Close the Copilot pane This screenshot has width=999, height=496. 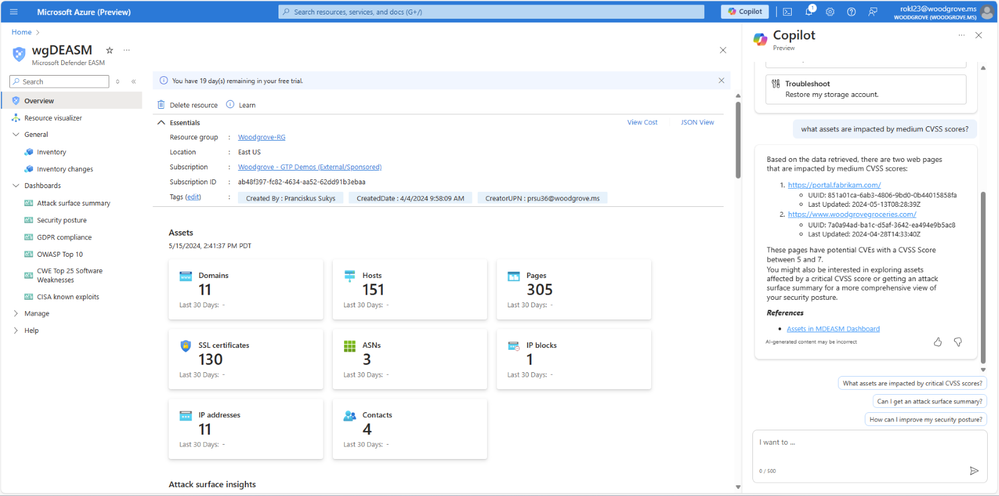979,36
